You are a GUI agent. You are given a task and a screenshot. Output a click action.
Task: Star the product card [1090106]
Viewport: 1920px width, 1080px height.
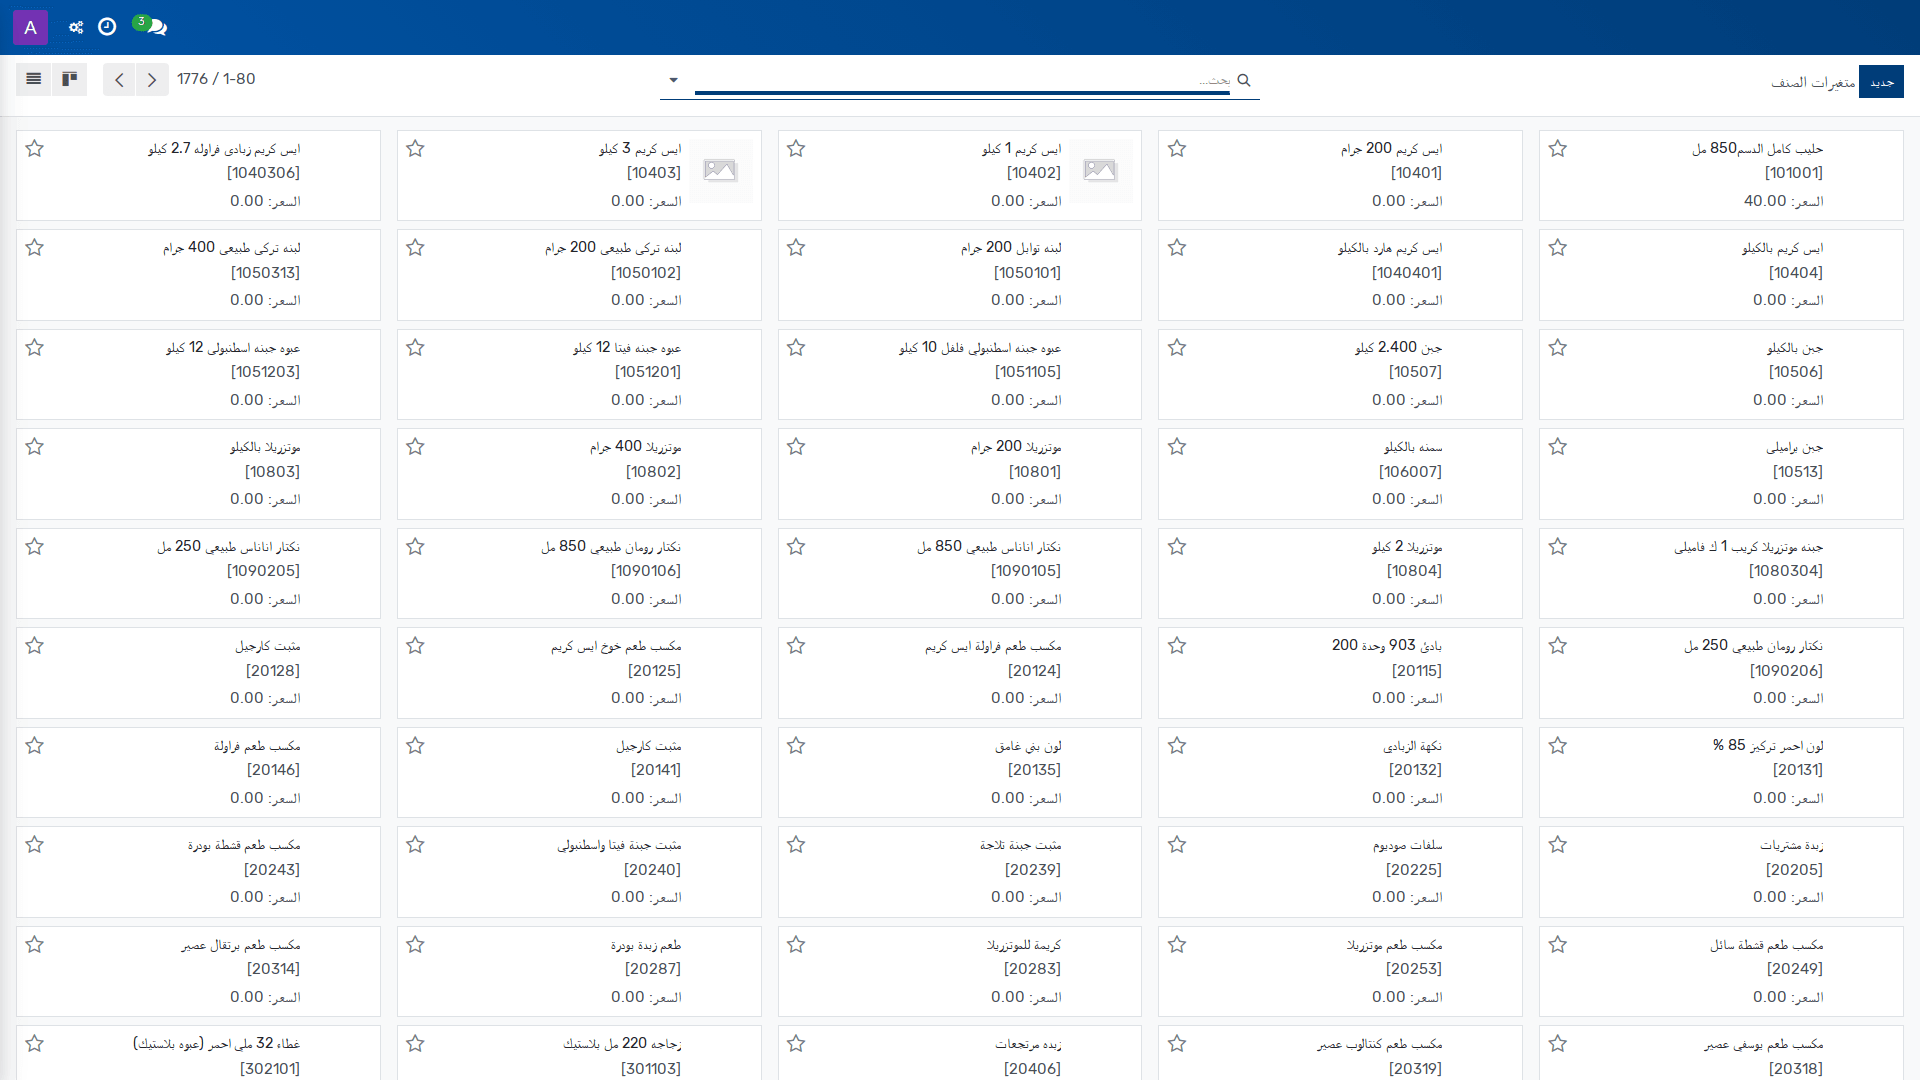pyautogui.click(x=416, y=547)
